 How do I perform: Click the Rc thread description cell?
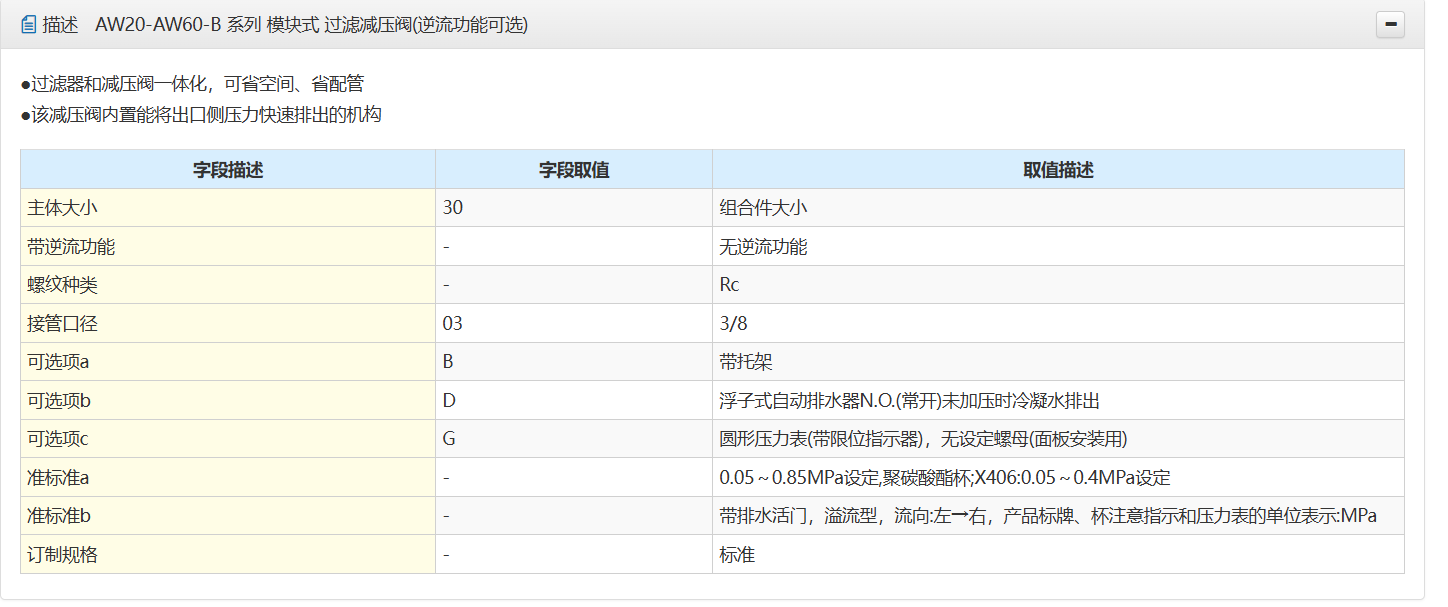tap(729, 285)
